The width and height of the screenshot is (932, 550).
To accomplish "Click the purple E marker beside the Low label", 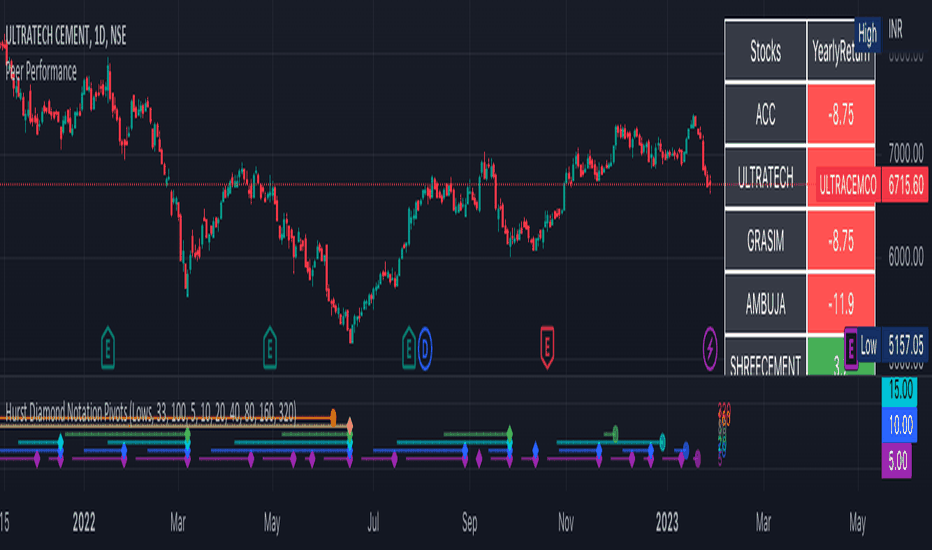I will pyautogui.click(x=851, y=348).
